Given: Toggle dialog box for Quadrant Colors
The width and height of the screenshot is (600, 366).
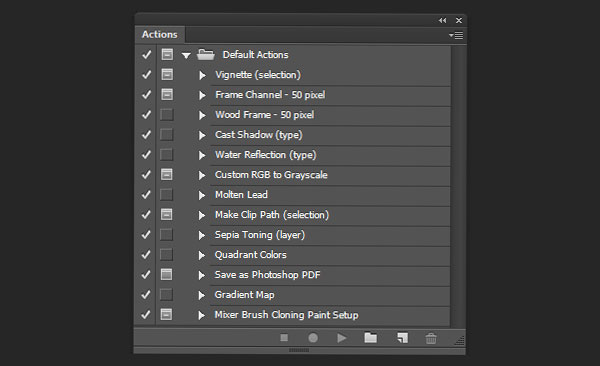Looking at the screenshot, I should tap(166, 254).
